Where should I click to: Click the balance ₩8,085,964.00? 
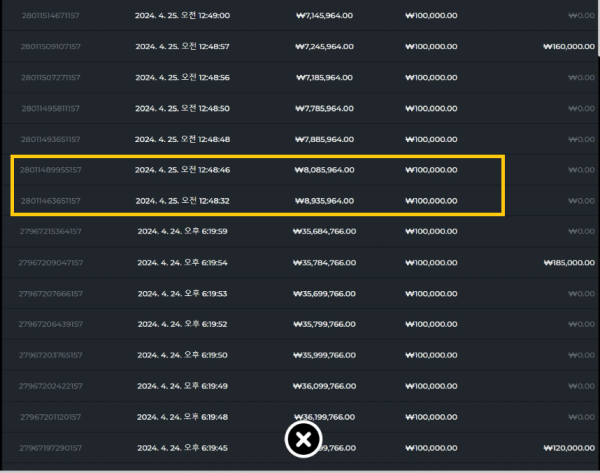pyautogui.click(x=324, y=170)
